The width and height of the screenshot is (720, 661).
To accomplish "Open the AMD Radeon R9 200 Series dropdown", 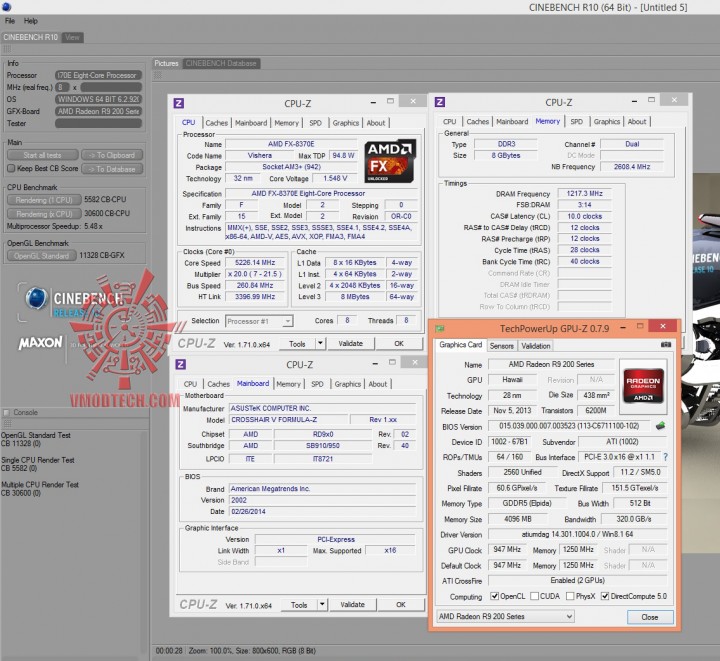I will (x=505, y=616).
